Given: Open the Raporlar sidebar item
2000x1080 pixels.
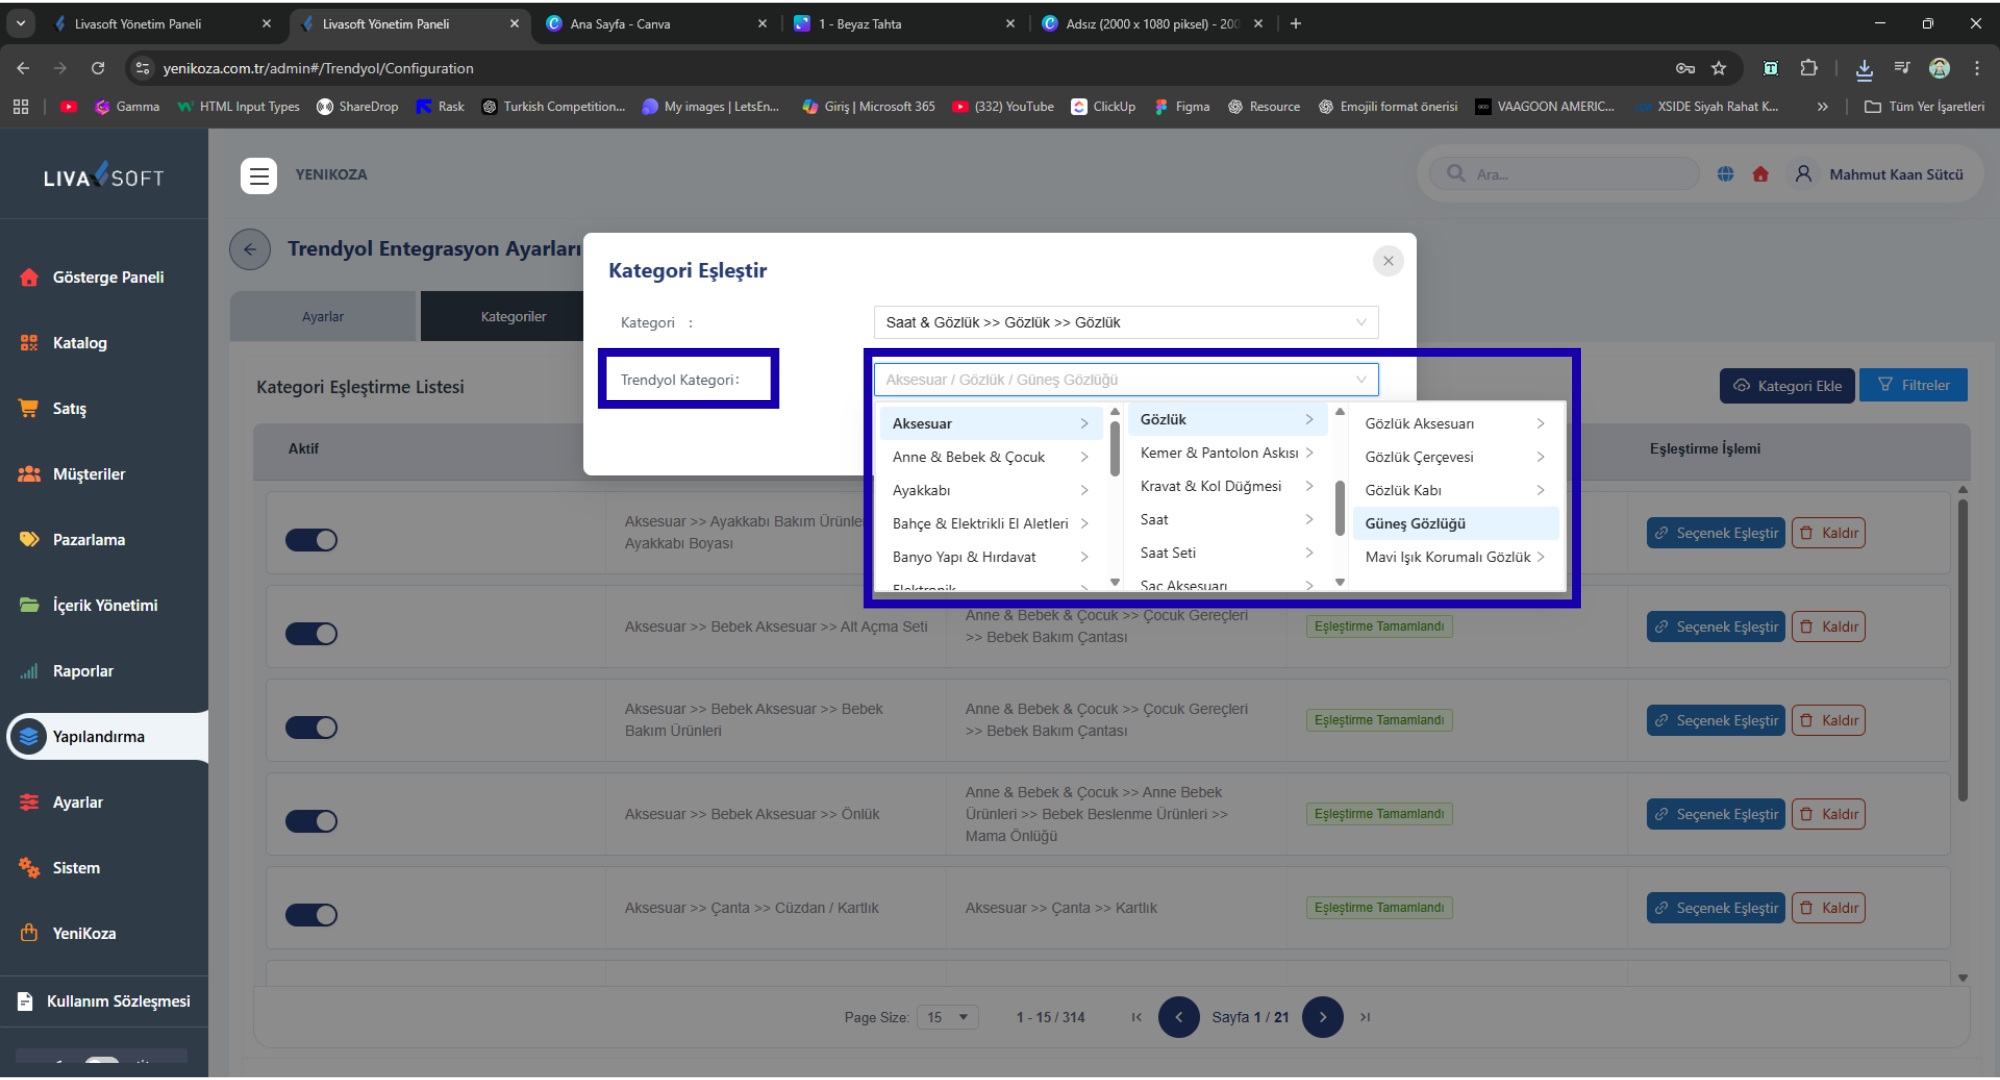Looking at the screenshot, I should pos(83,671).
